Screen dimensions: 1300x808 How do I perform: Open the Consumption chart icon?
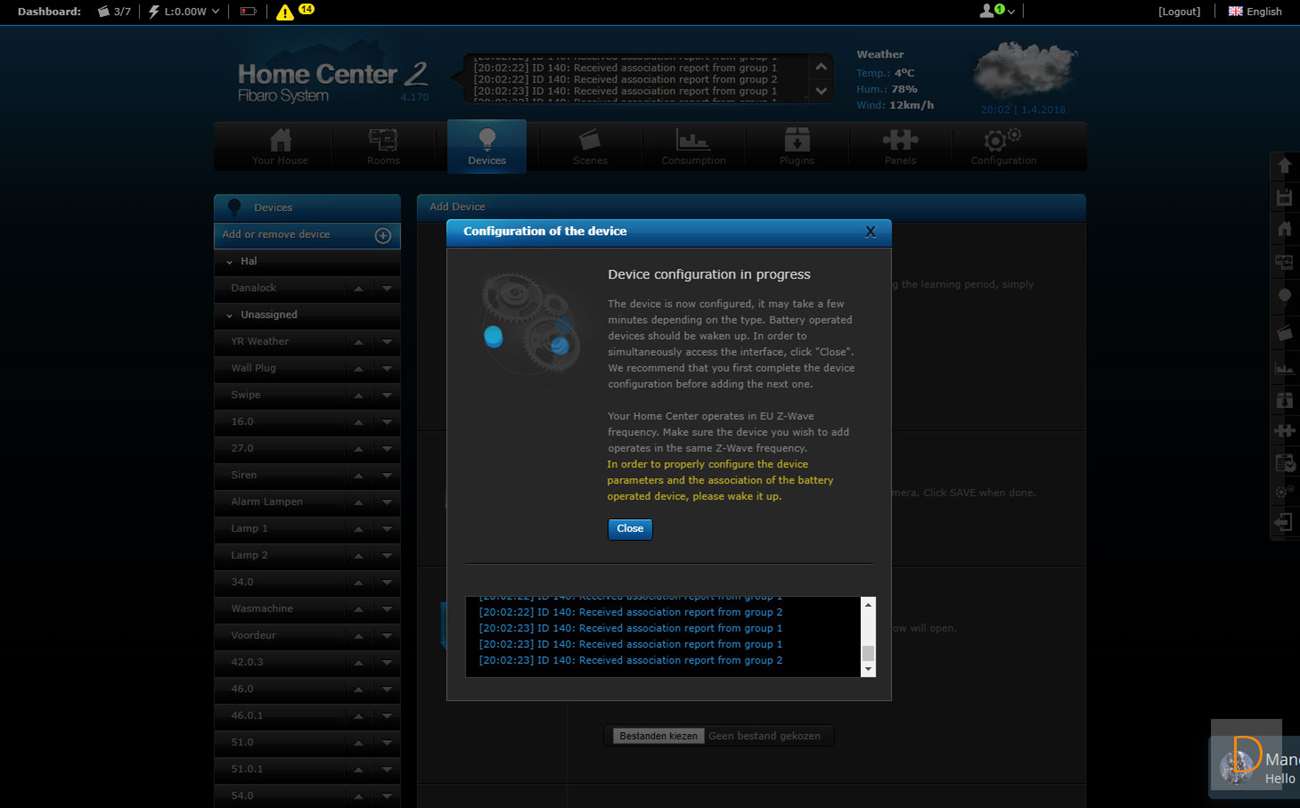693,140
